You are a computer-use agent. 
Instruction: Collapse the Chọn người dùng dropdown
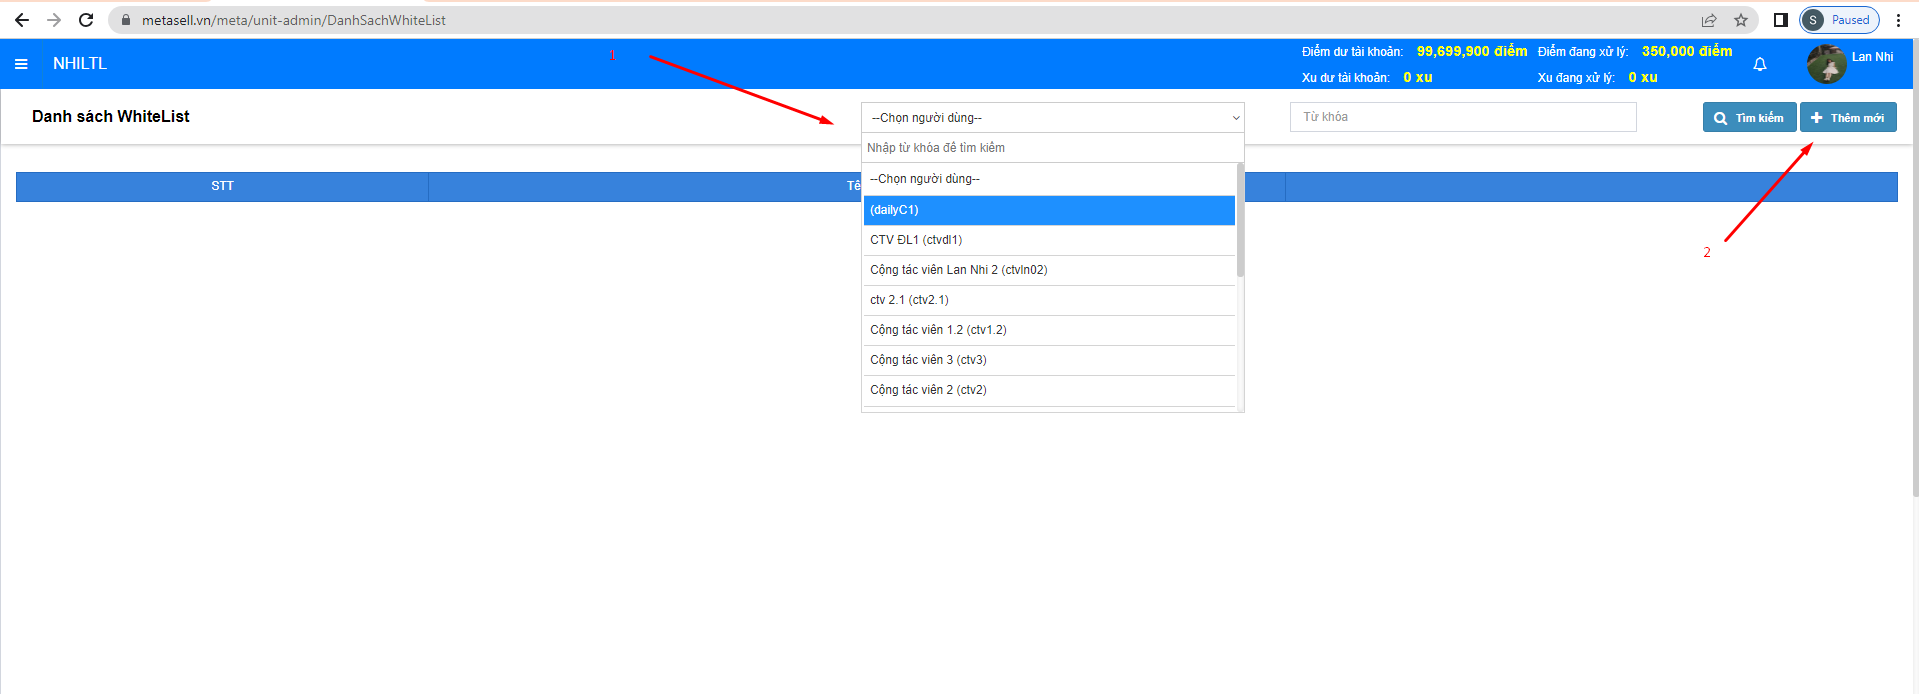pos(1052,118)
